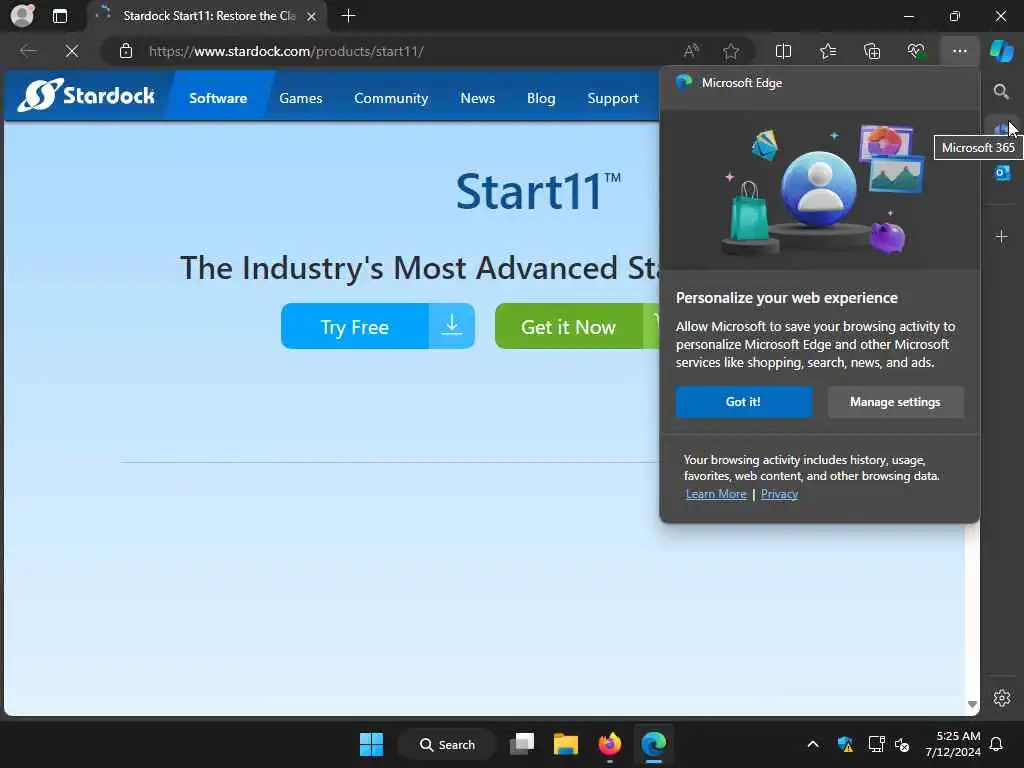Open Copilot sidebar icon
1024x768 pixels.
click(x=1001, y=51)
